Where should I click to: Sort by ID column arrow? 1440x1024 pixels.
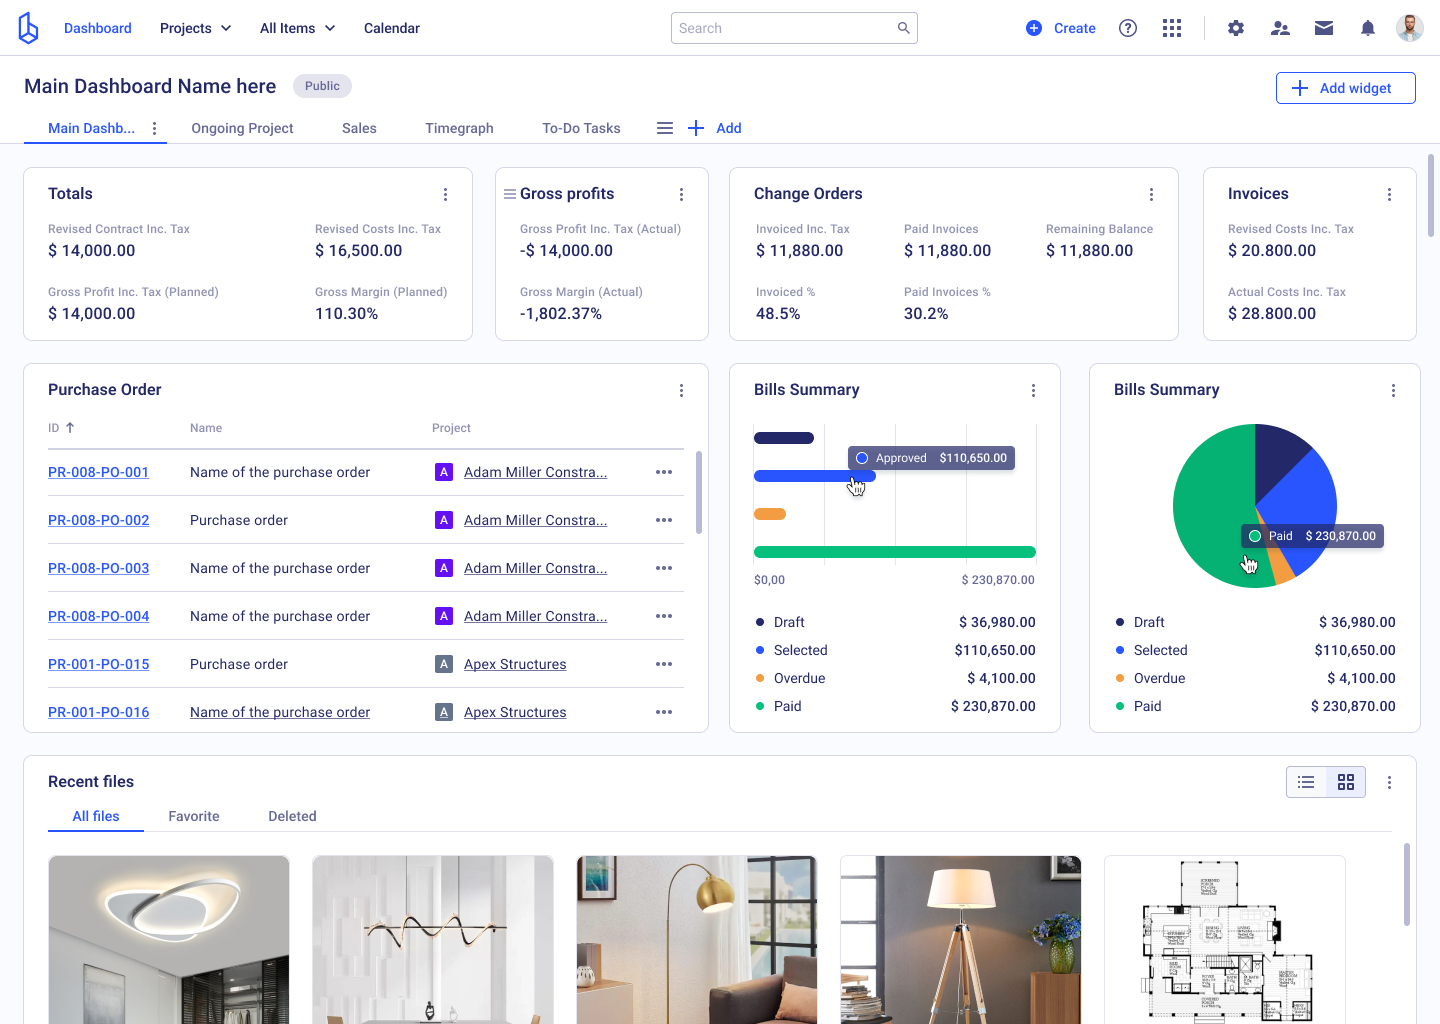pyautogui.click(x=70, y=428)
